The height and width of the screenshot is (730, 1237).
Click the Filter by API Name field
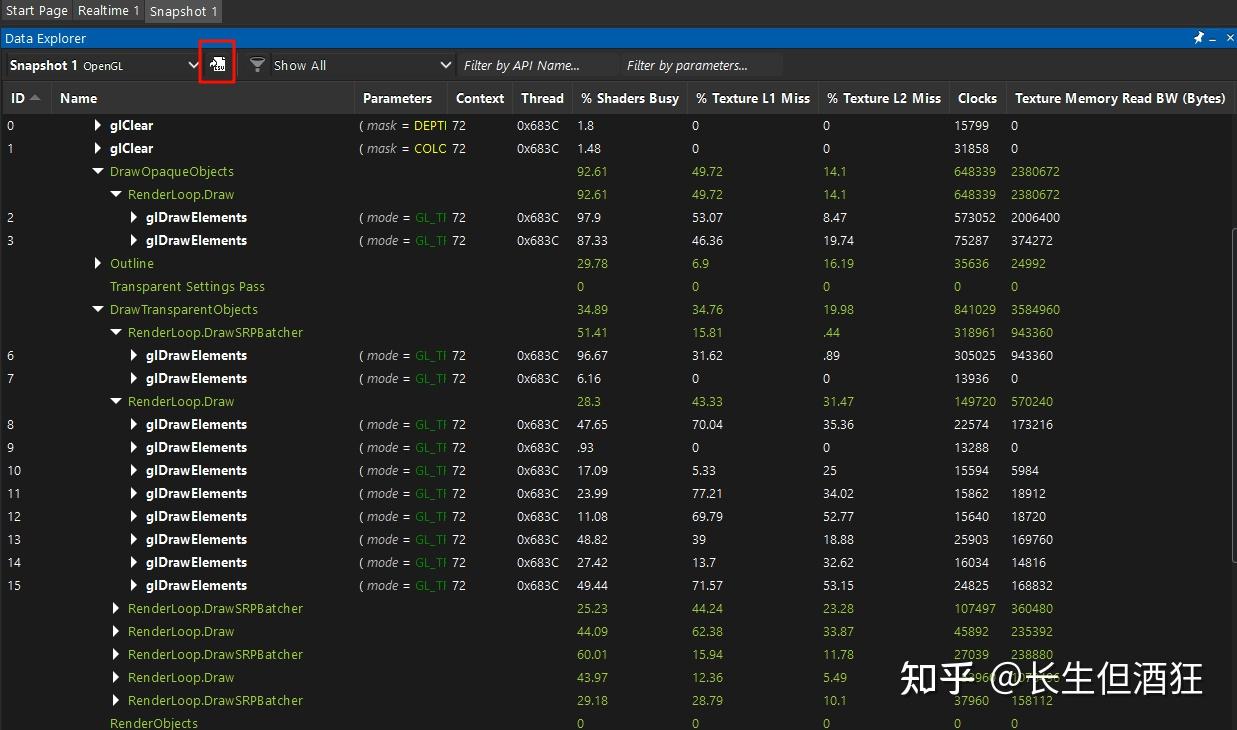pos(537,64)
